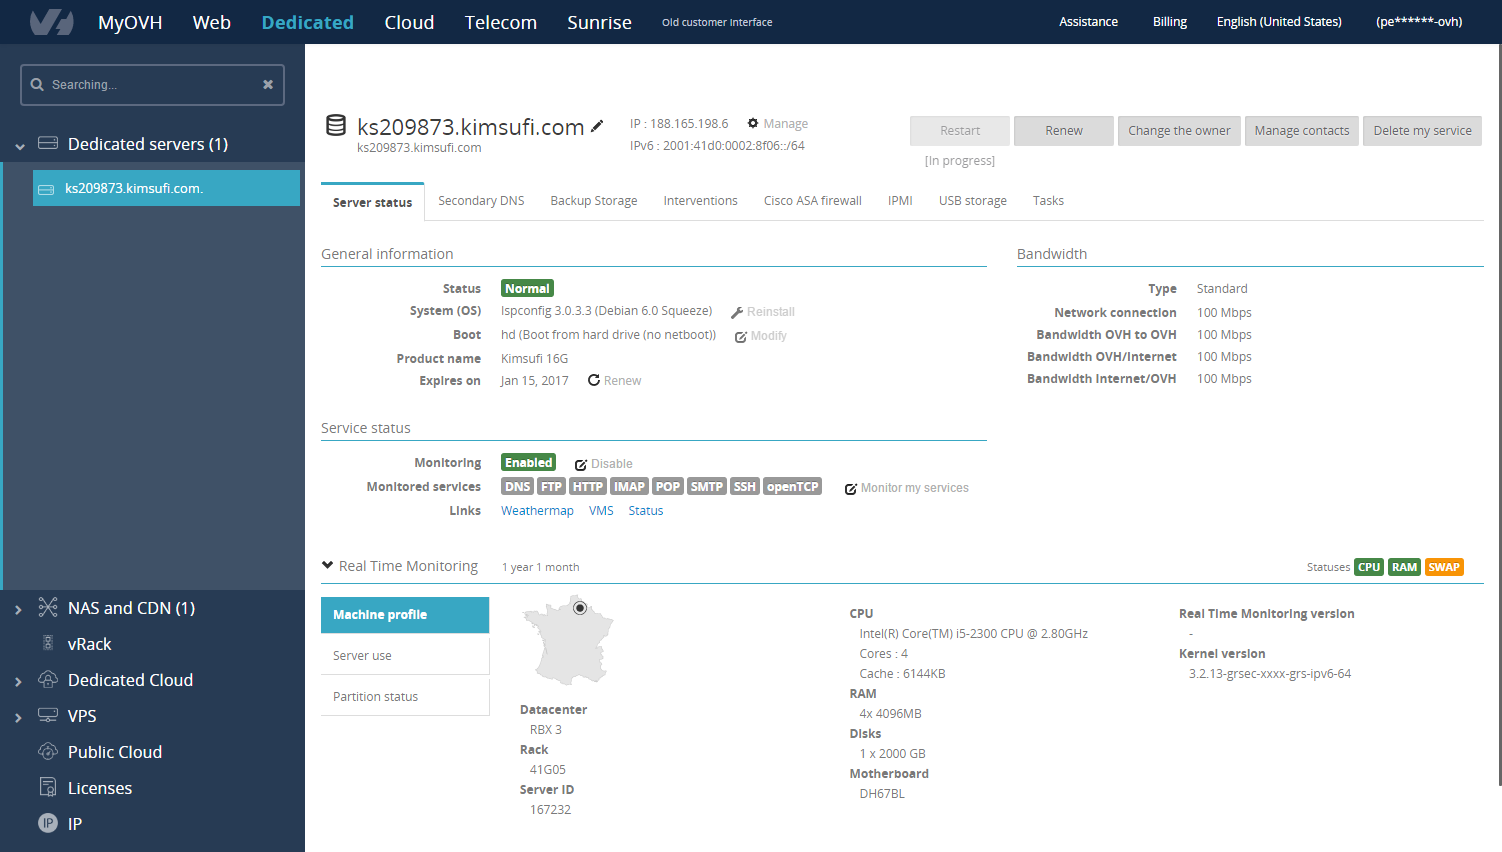Click server icon beside ks209873.kimsufi.com in sidebar
This screenshot has height=852, width=1502.
46,189
